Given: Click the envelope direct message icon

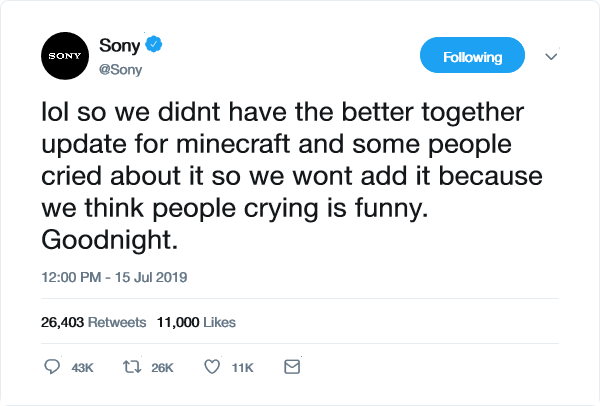Looking at the screenshot, I should (292, 367).
